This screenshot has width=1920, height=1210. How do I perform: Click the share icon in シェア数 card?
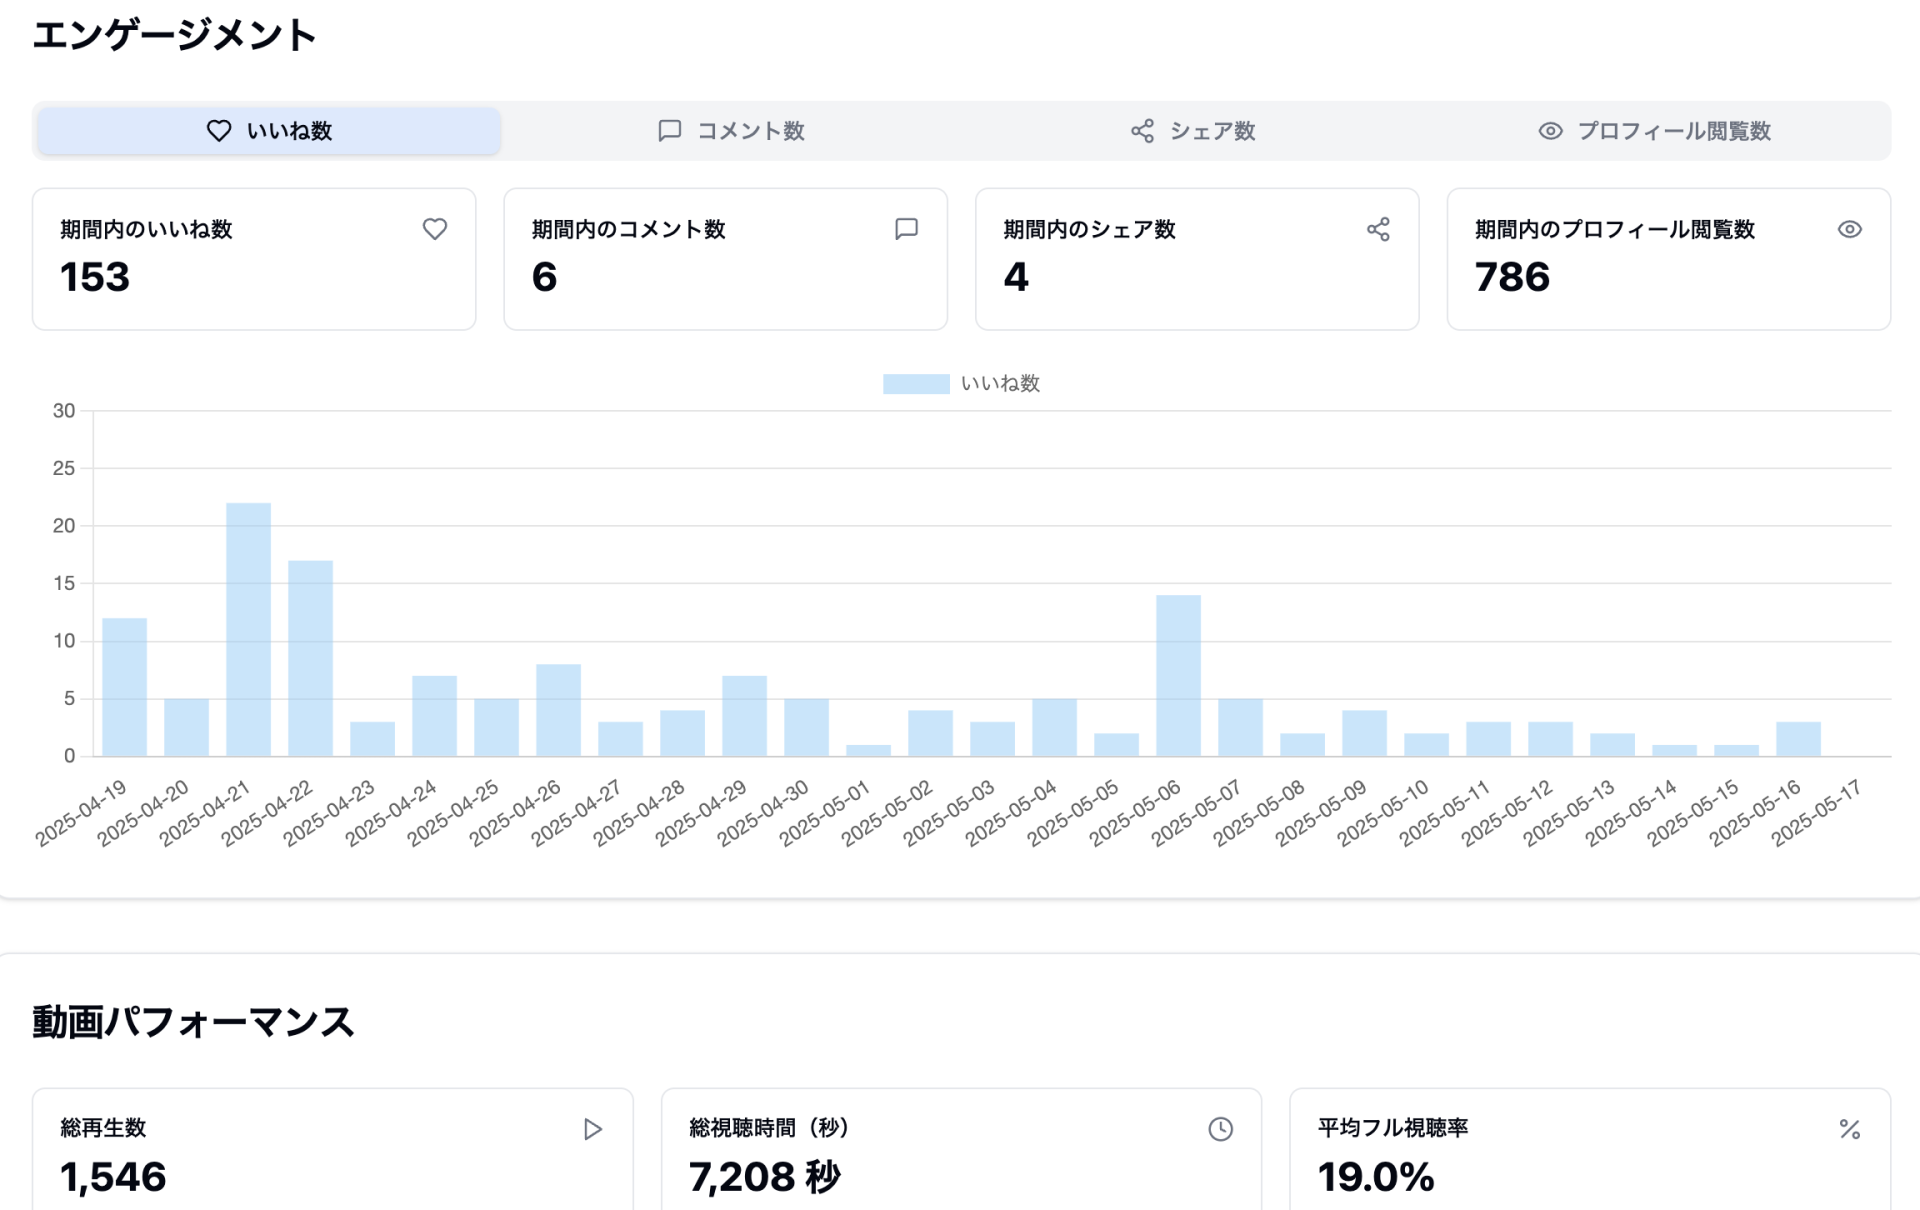[x=1378, y=229]
